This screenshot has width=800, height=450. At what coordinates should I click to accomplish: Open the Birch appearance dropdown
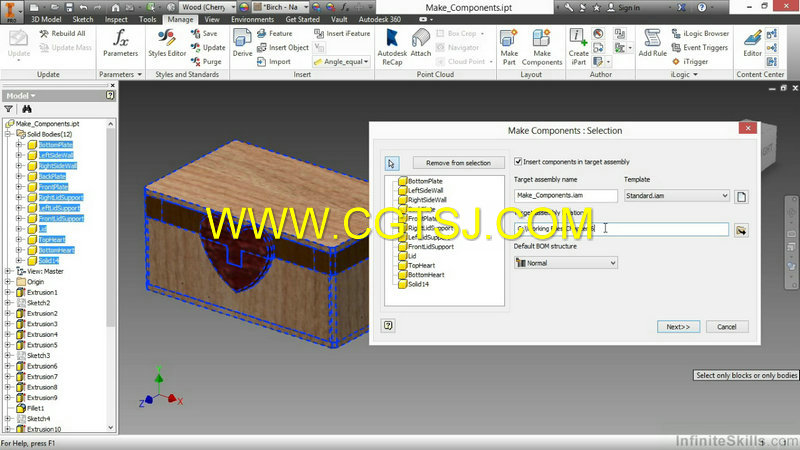pos(306,7)
